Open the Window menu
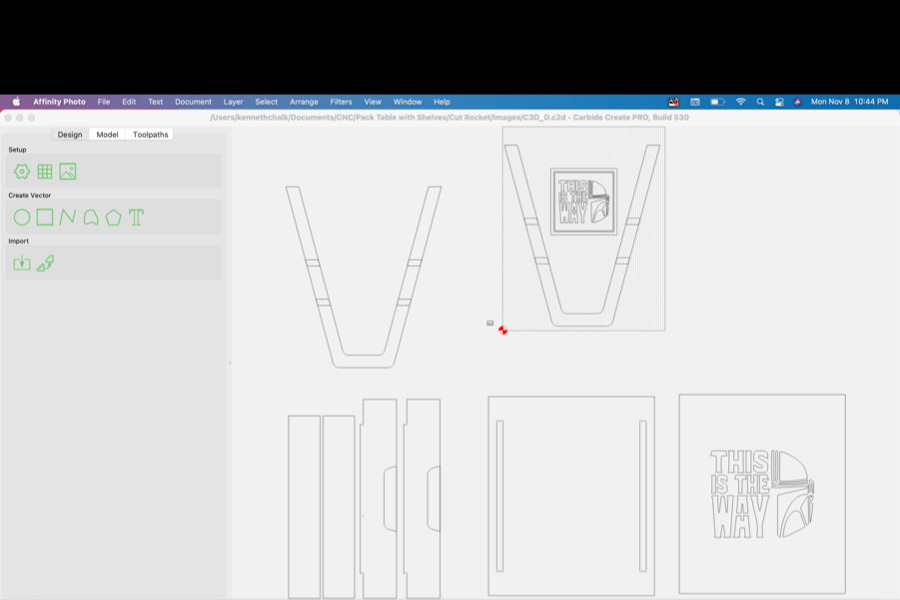 pyautogui.click(x=408, y=102)
